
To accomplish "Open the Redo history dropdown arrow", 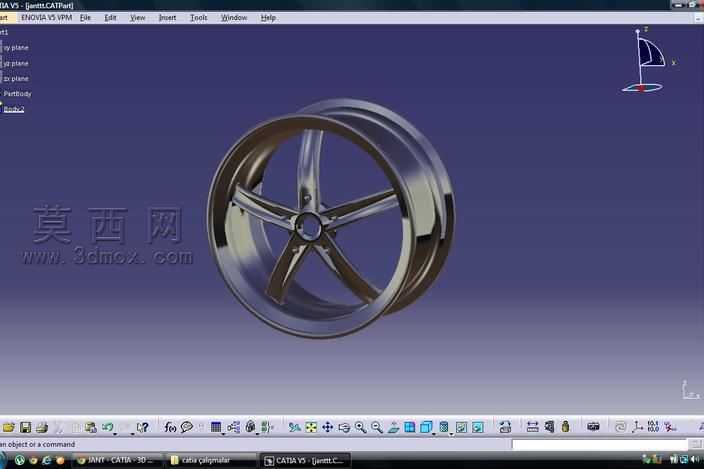I will (132, 434).
